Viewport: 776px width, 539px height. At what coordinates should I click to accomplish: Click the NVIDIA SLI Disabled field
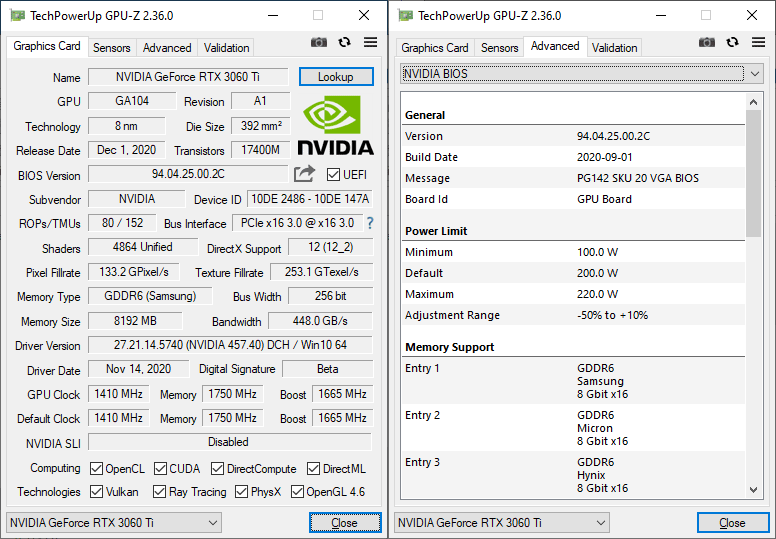pos(230,442)
